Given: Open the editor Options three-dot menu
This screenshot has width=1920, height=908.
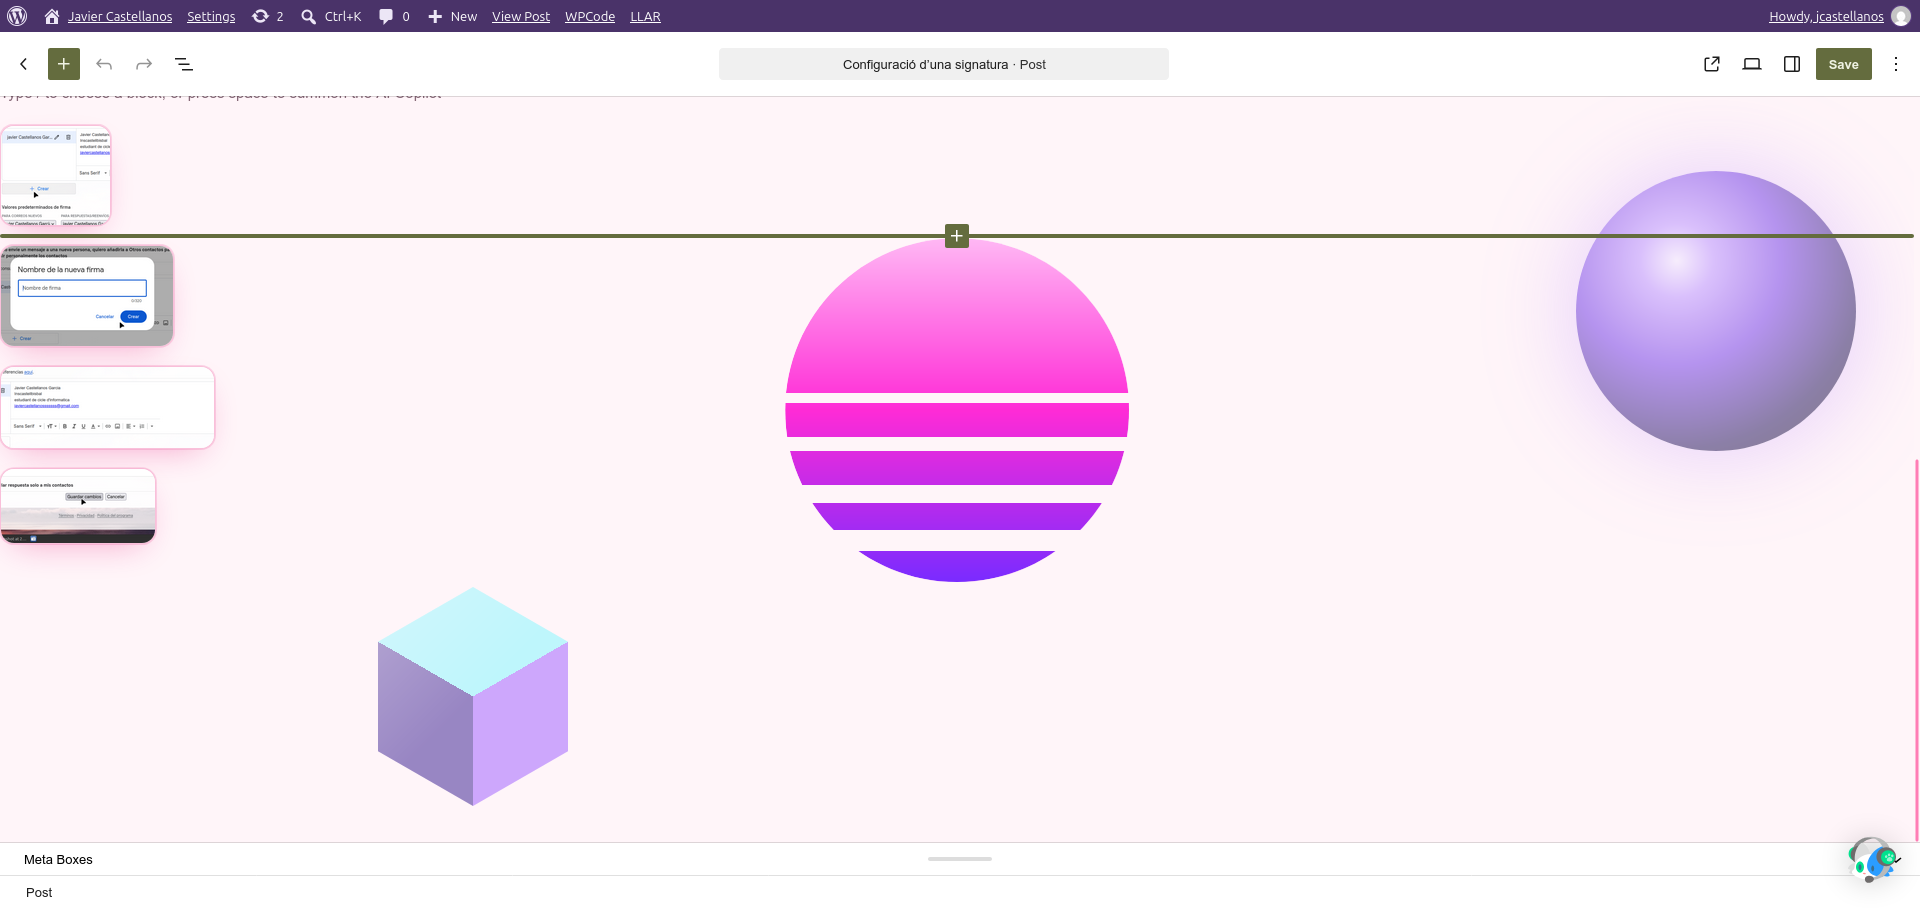Looking at the screenshot, I should [x=1896, y=64].
